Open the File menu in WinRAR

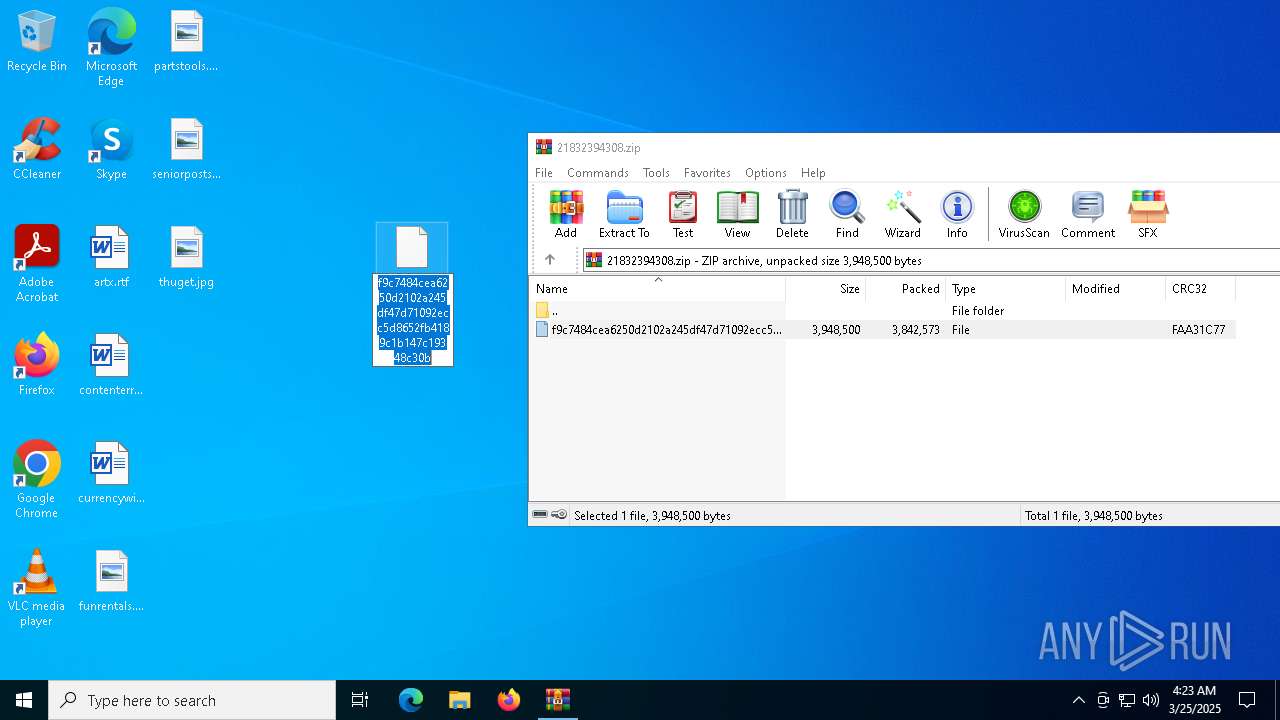544,173
